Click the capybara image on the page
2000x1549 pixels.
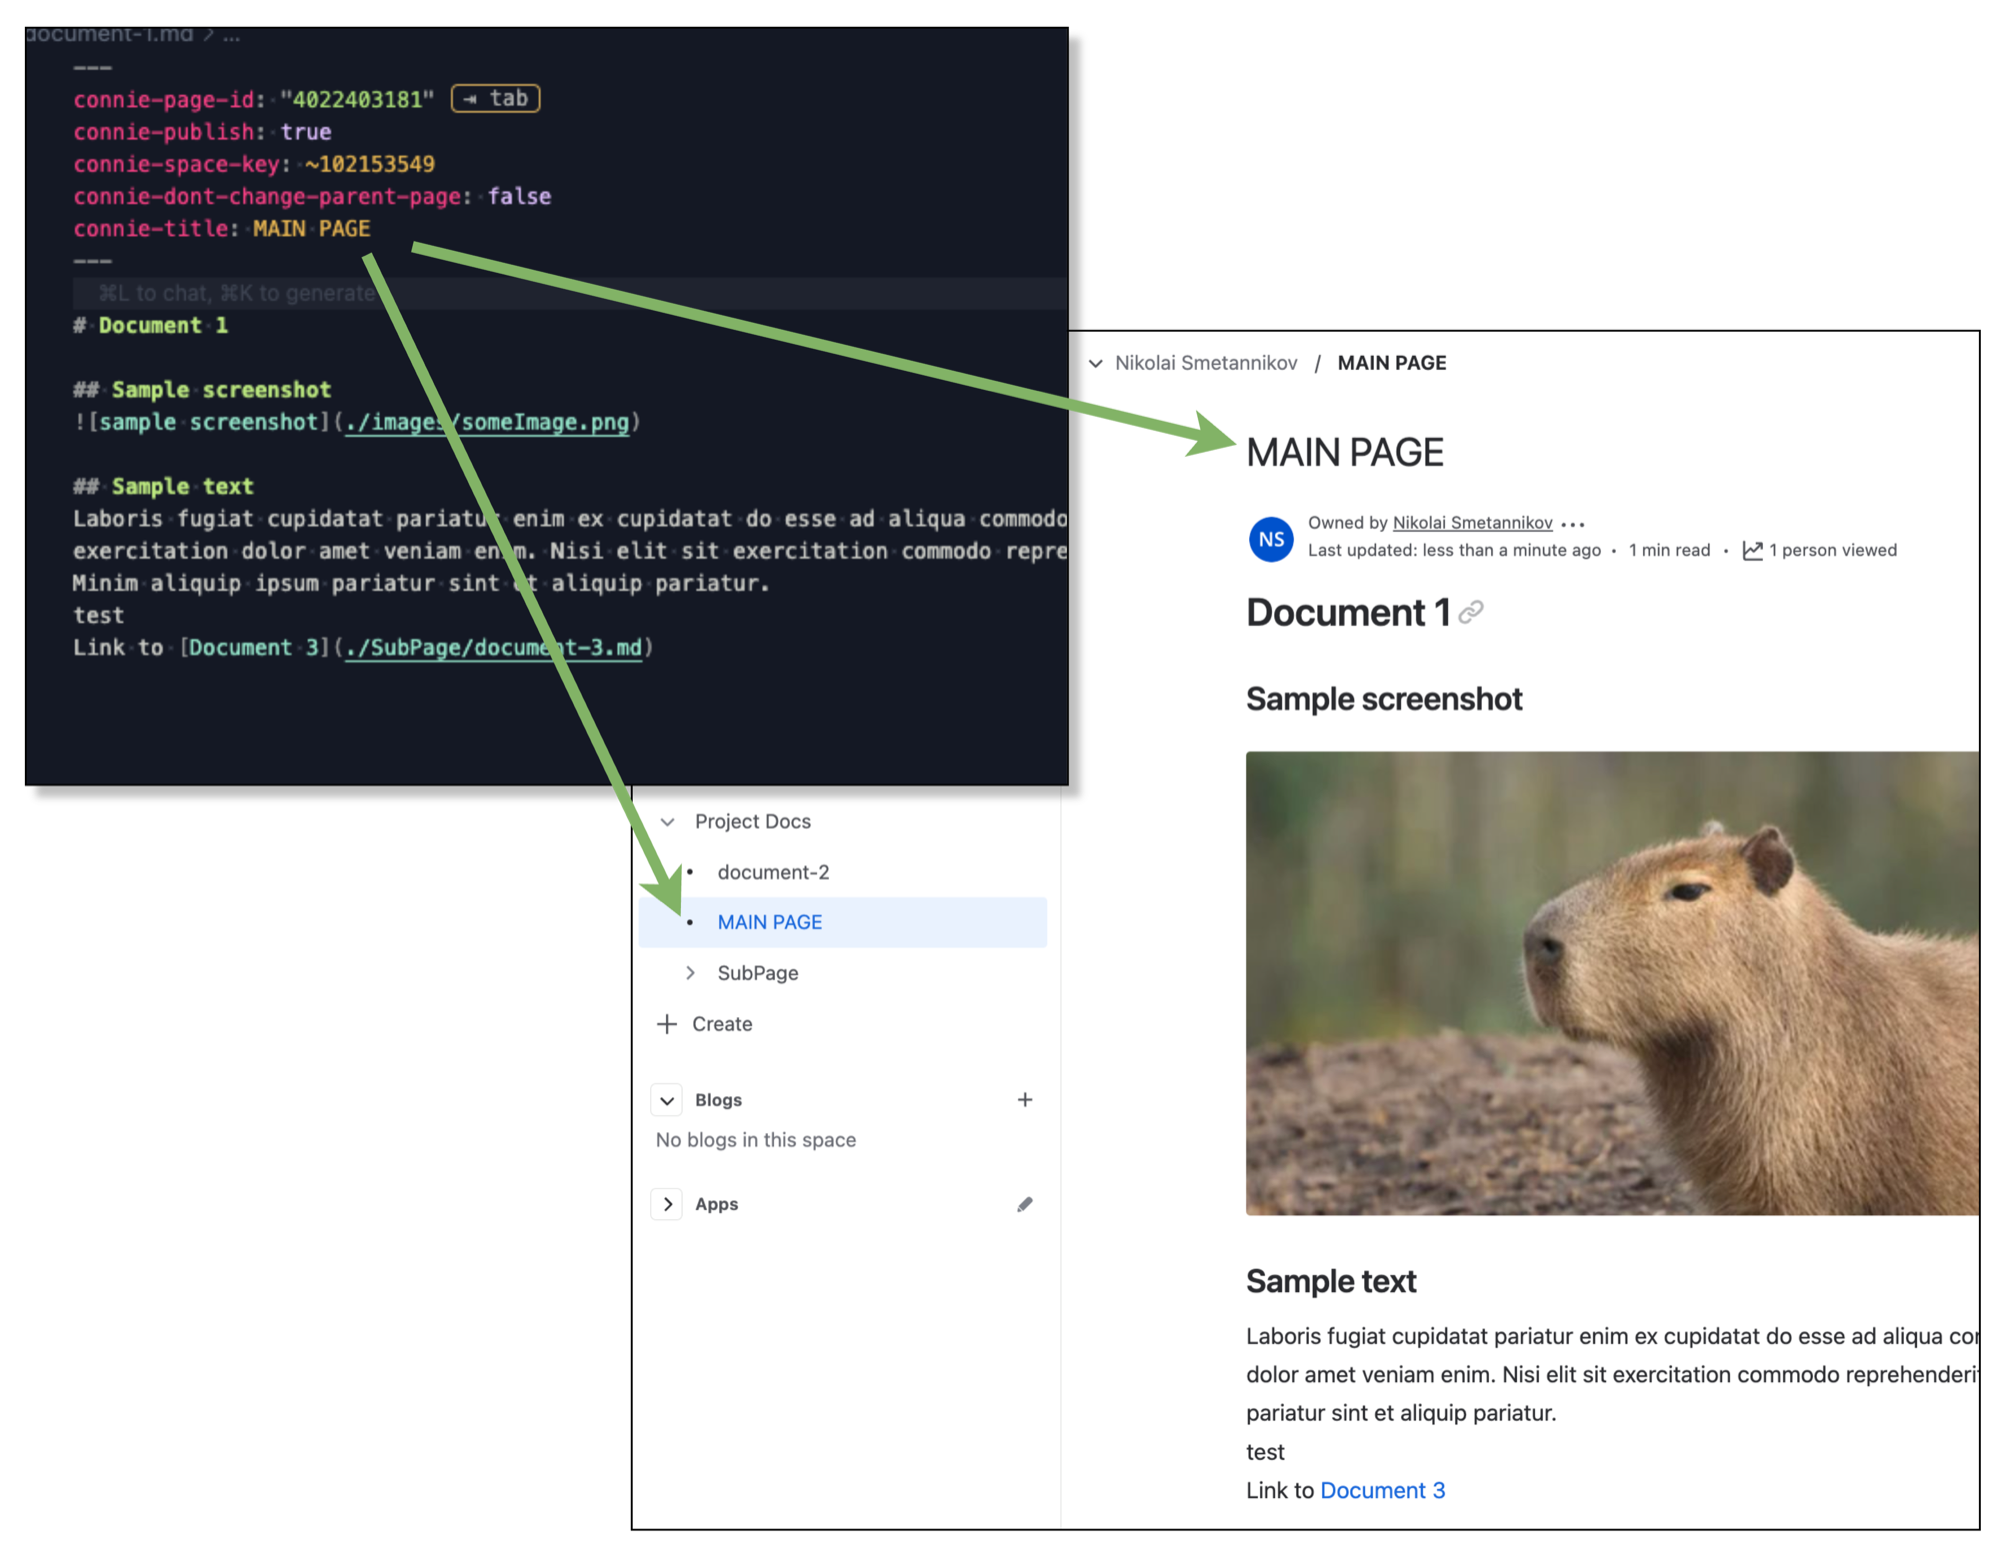(1611, 983)
